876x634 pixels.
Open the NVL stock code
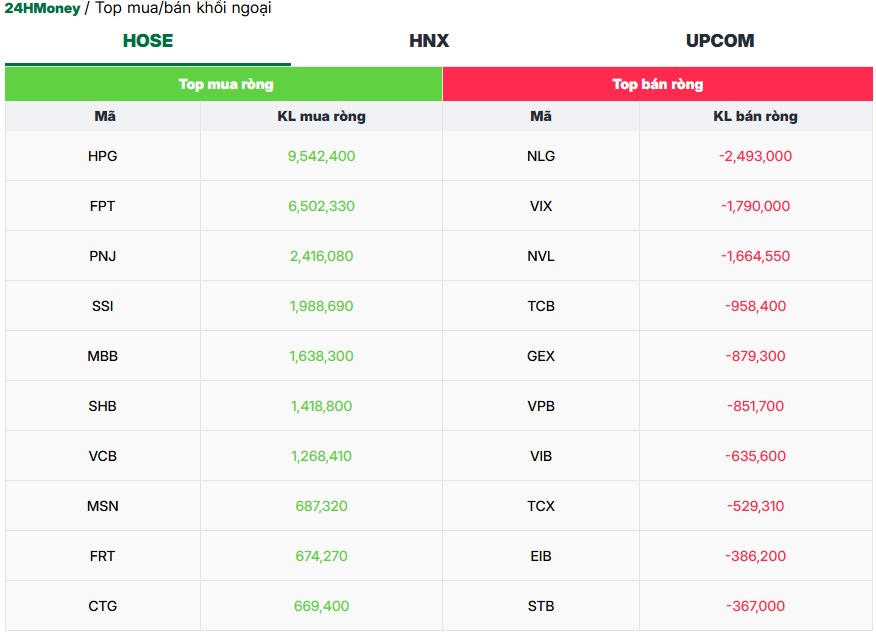pyautogui.click(x=541, y=256)
